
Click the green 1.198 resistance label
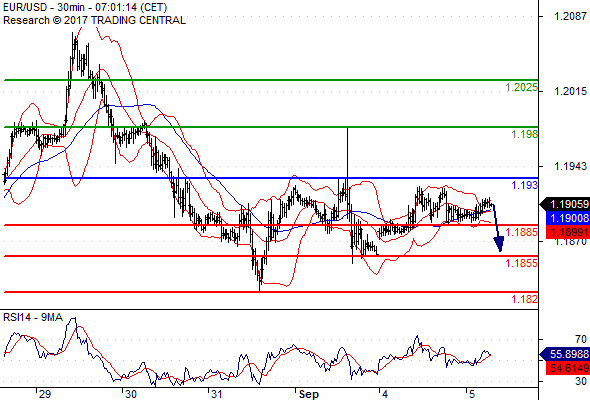[x=524, y=134]
